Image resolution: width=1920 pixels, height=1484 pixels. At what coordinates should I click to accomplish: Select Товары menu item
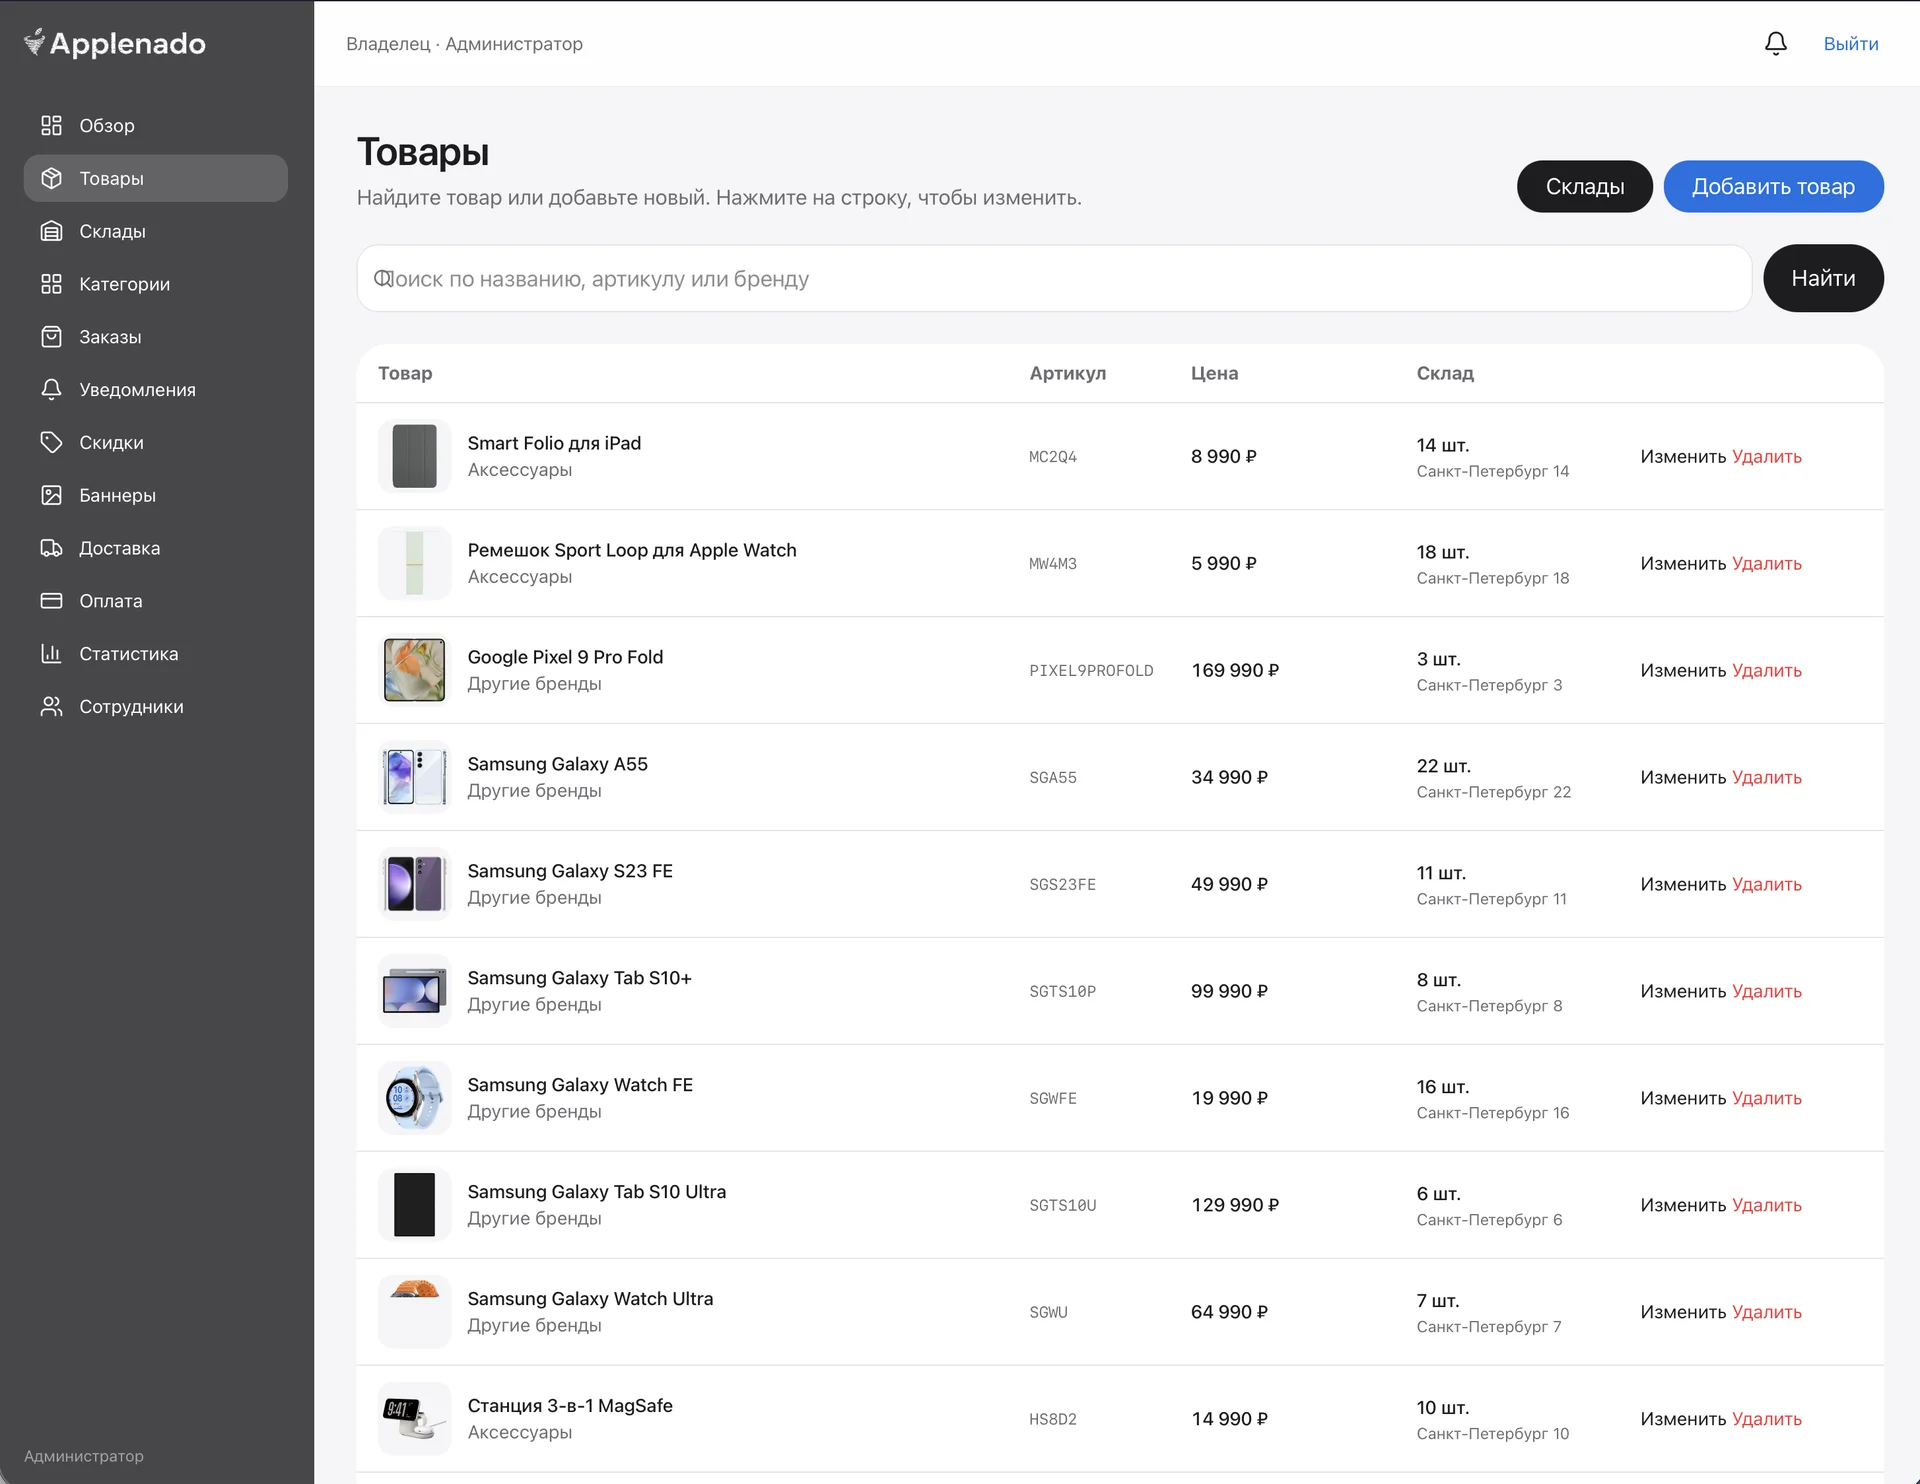(x=155, y=178)
